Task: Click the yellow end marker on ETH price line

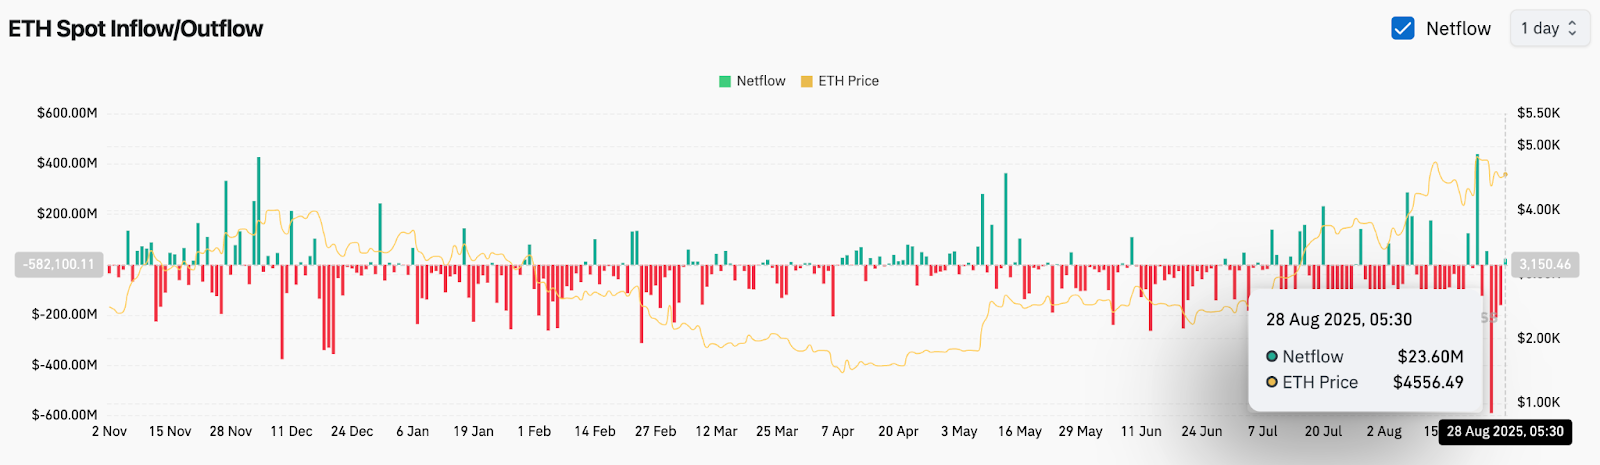Action: 1505,175
